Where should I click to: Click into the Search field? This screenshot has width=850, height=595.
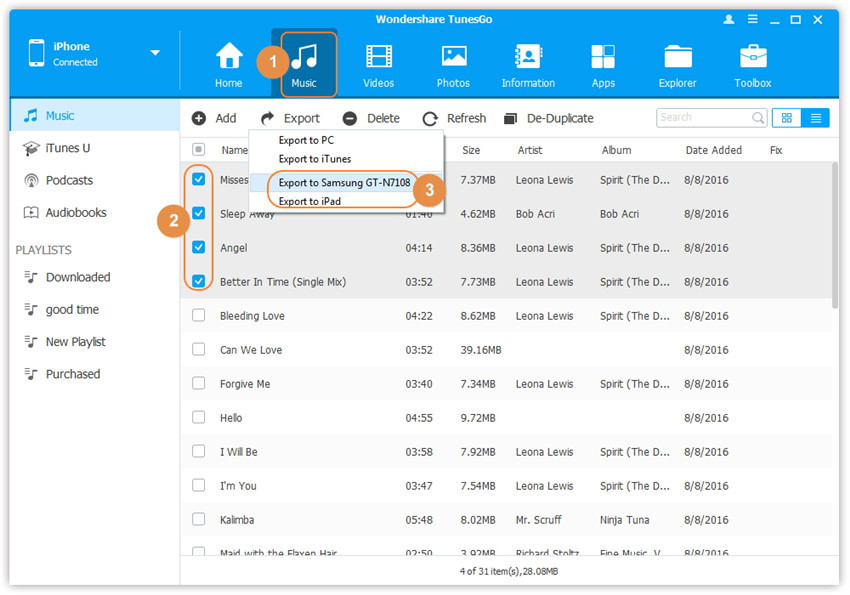click(703, 118)
